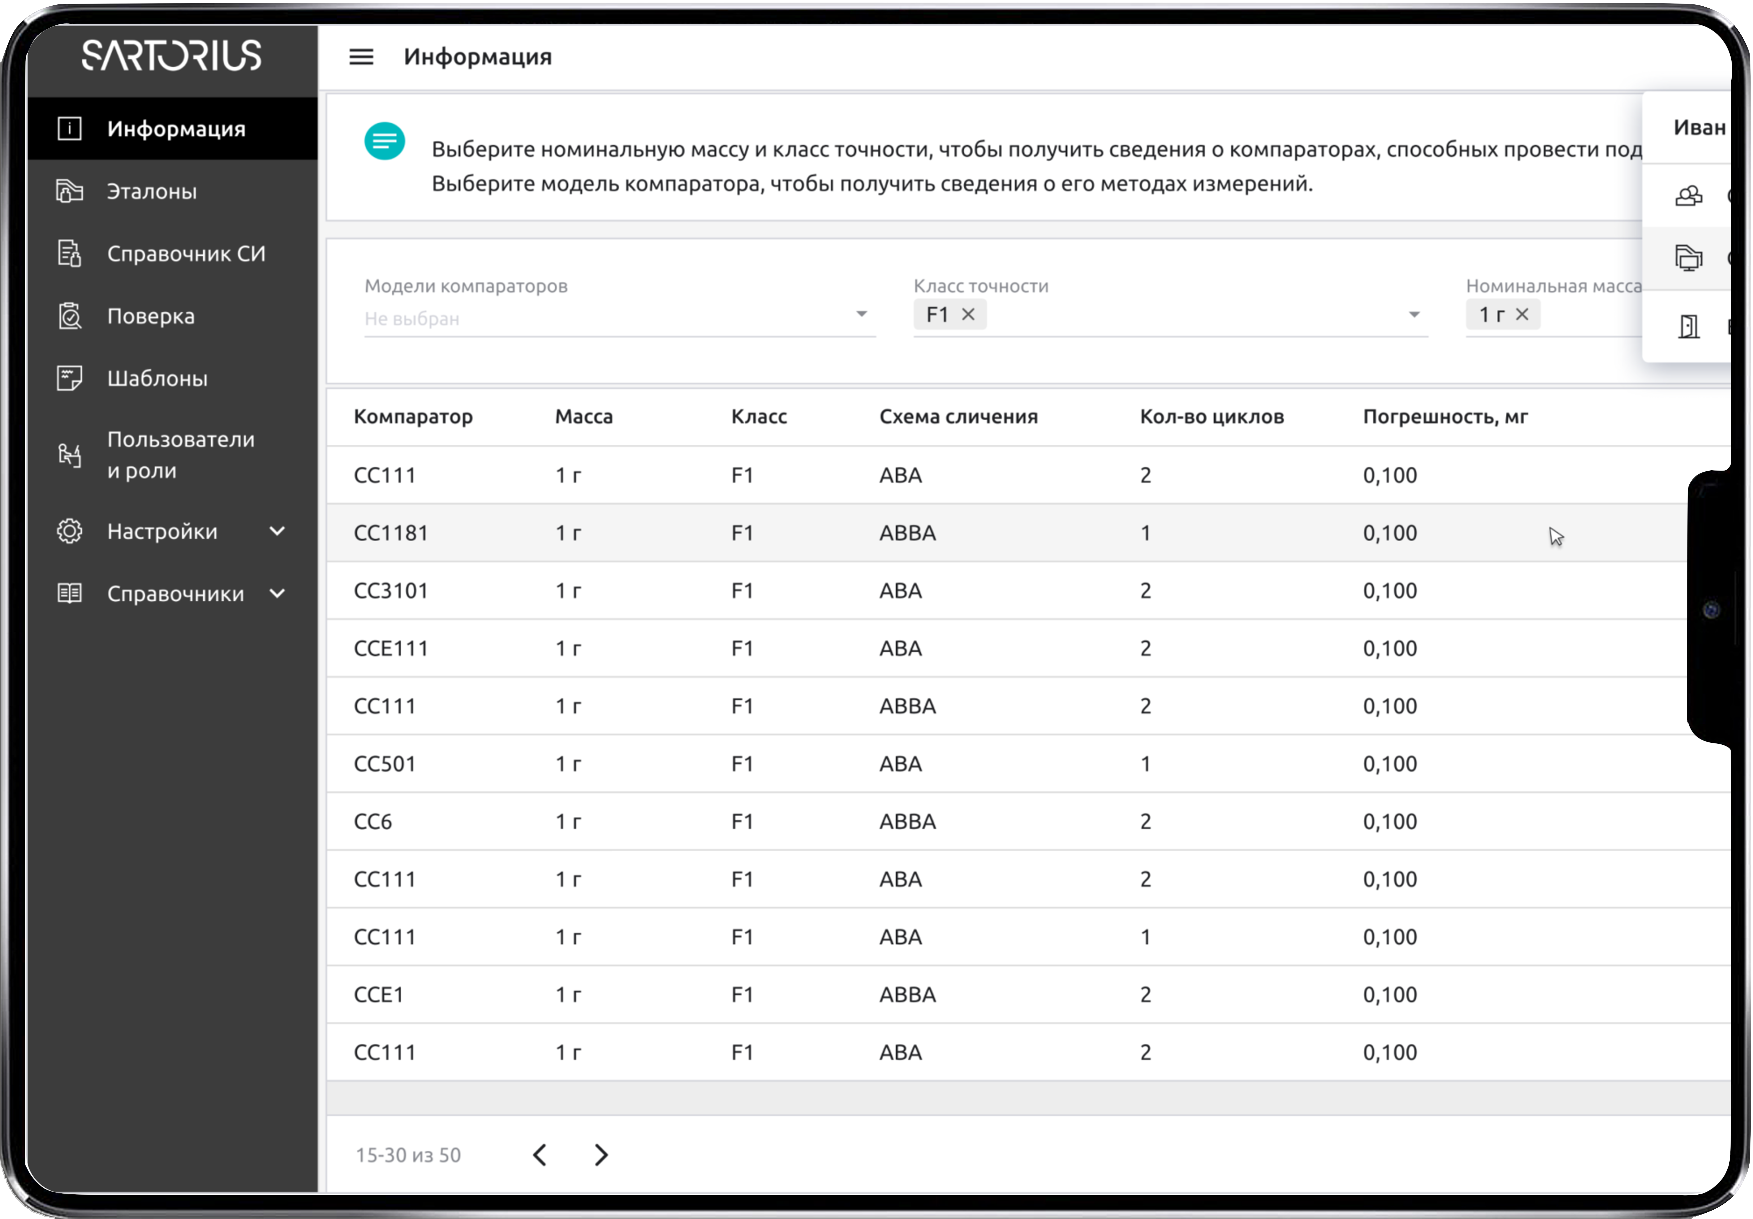Open the Эталоны folder icon in sidebar

click(69, 191)
